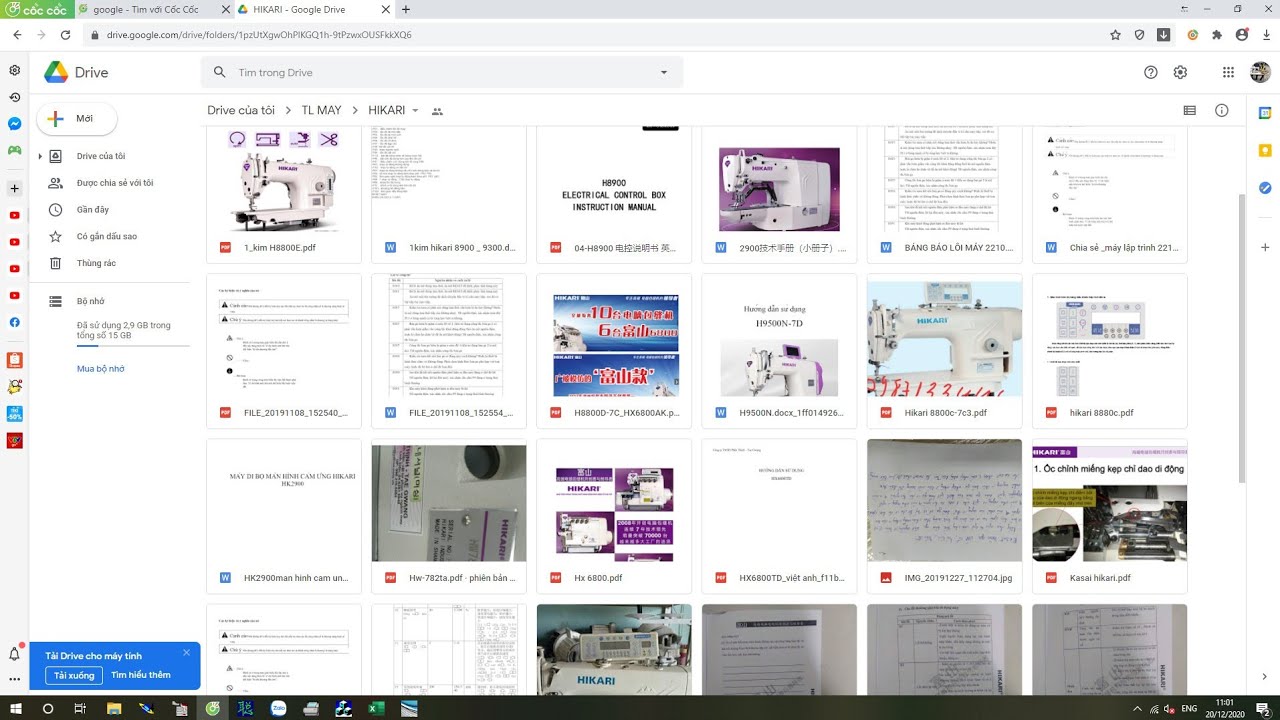This screenshot has height=720, width=1280.
Task: Show folder details info icon
Action: coord(1221,110)
